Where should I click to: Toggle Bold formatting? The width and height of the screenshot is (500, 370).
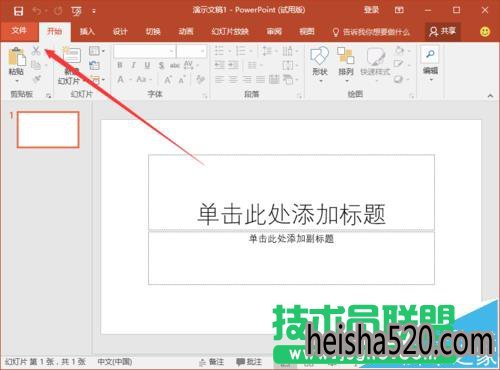[120, 65]
